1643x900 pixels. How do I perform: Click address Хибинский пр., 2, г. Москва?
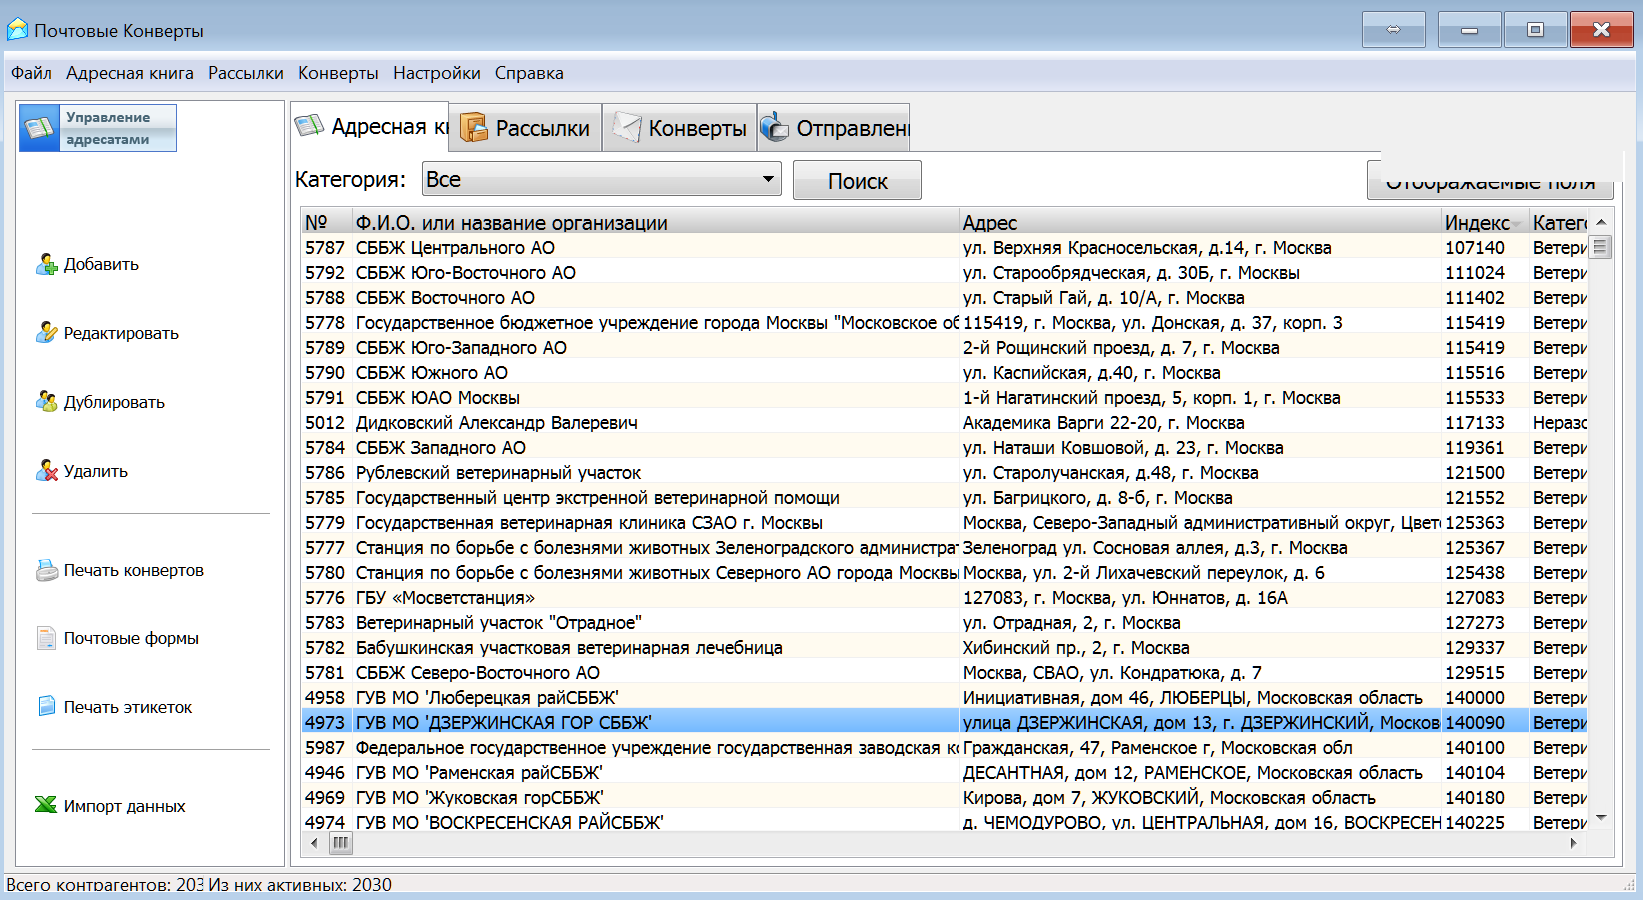[1076, 647]
